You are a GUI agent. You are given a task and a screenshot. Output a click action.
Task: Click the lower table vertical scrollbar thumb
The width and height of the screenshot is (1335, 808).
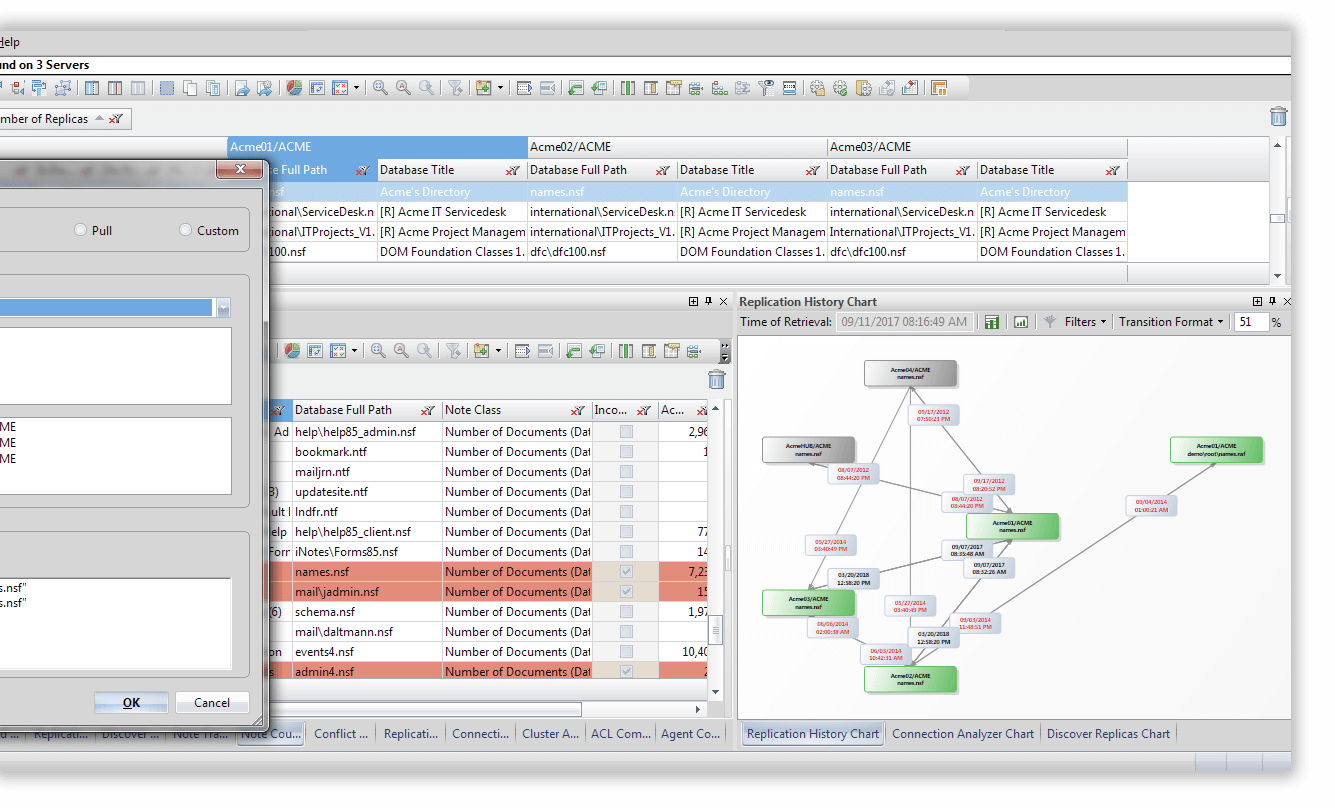(715, 630)
